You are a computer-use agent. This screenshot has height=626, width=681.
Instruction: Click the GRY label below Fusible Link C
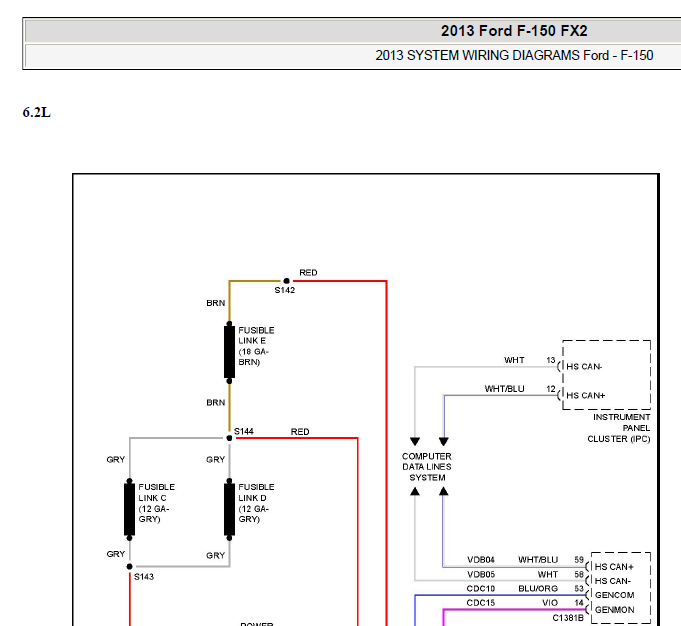(116, 554)
